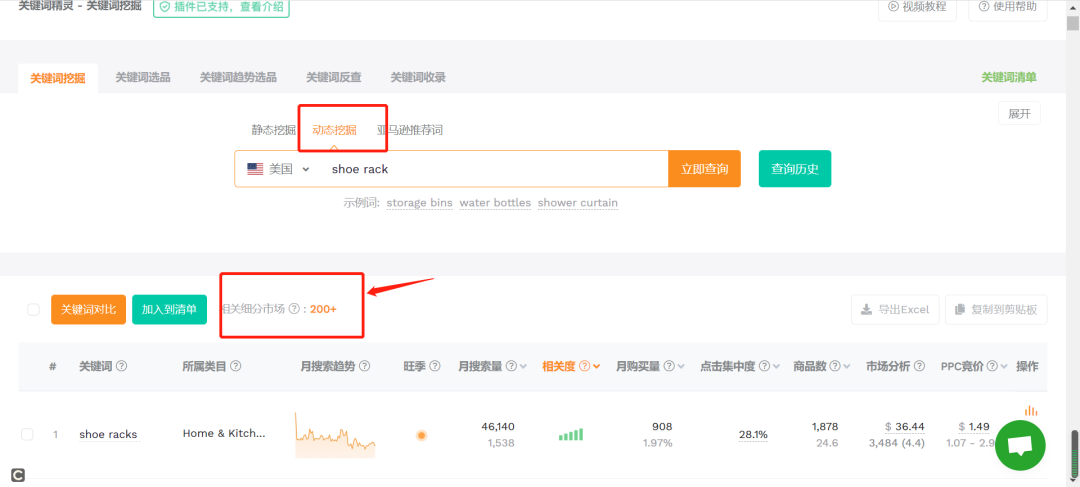Sort by 月购买量 using its arrow
This screenshot has width=1080, height=487.
point(681,366)
